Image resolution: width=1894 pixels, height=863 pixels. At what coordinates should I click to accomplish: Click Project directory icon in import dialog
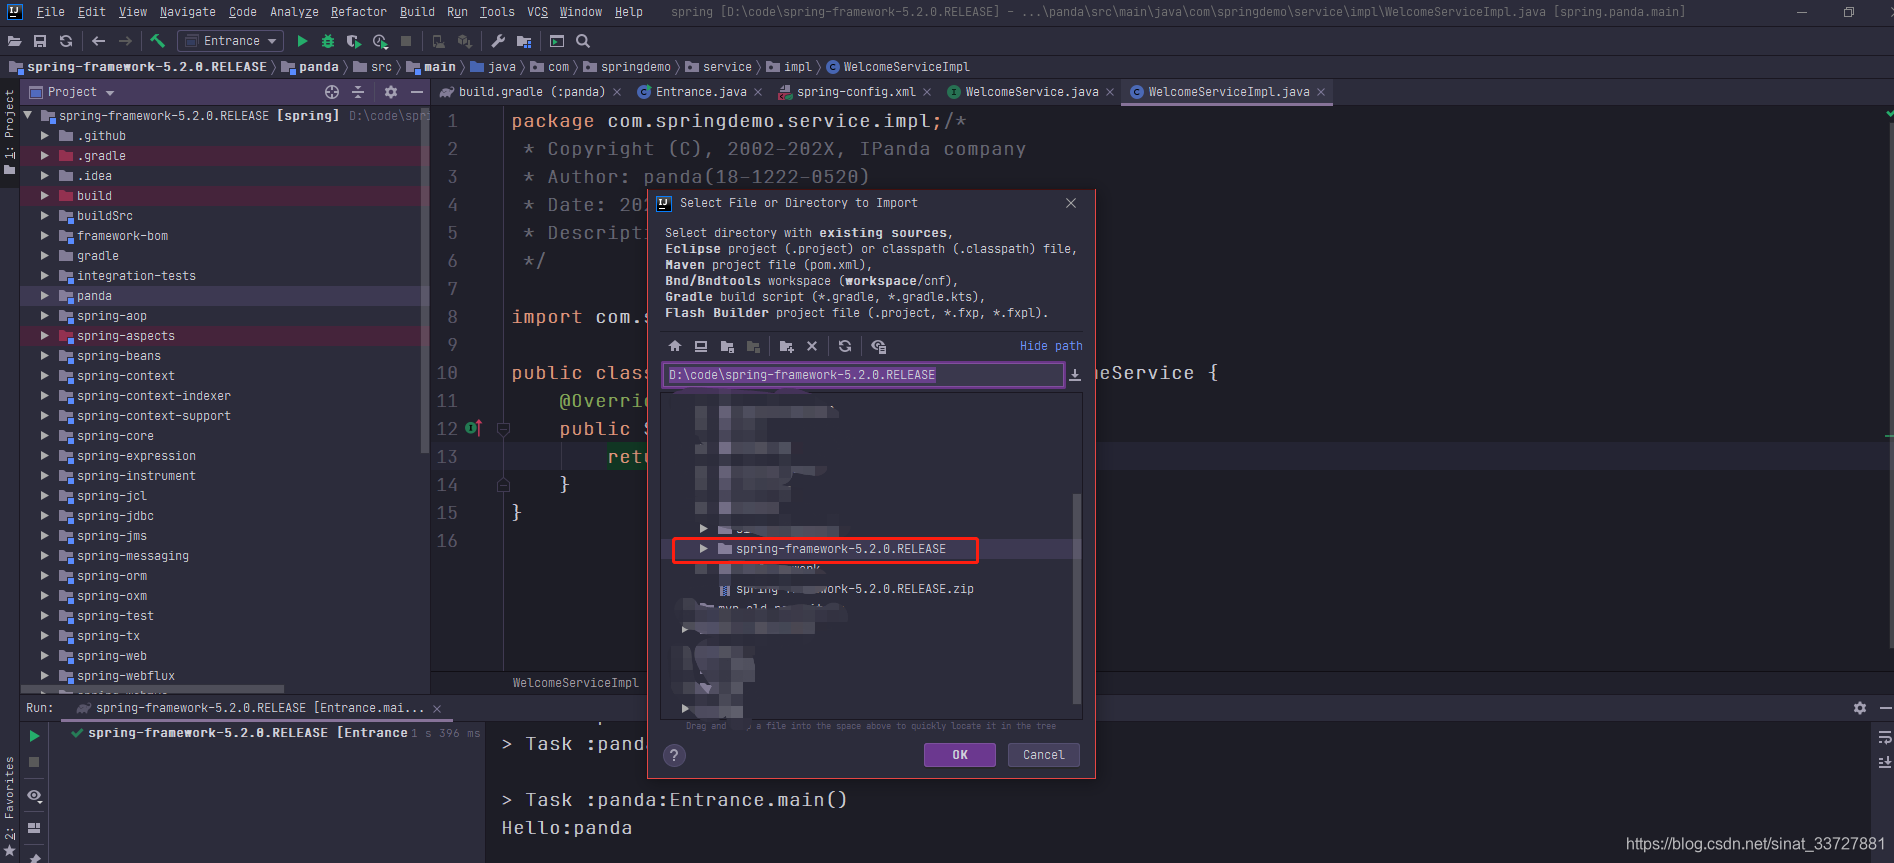(727, 346)
